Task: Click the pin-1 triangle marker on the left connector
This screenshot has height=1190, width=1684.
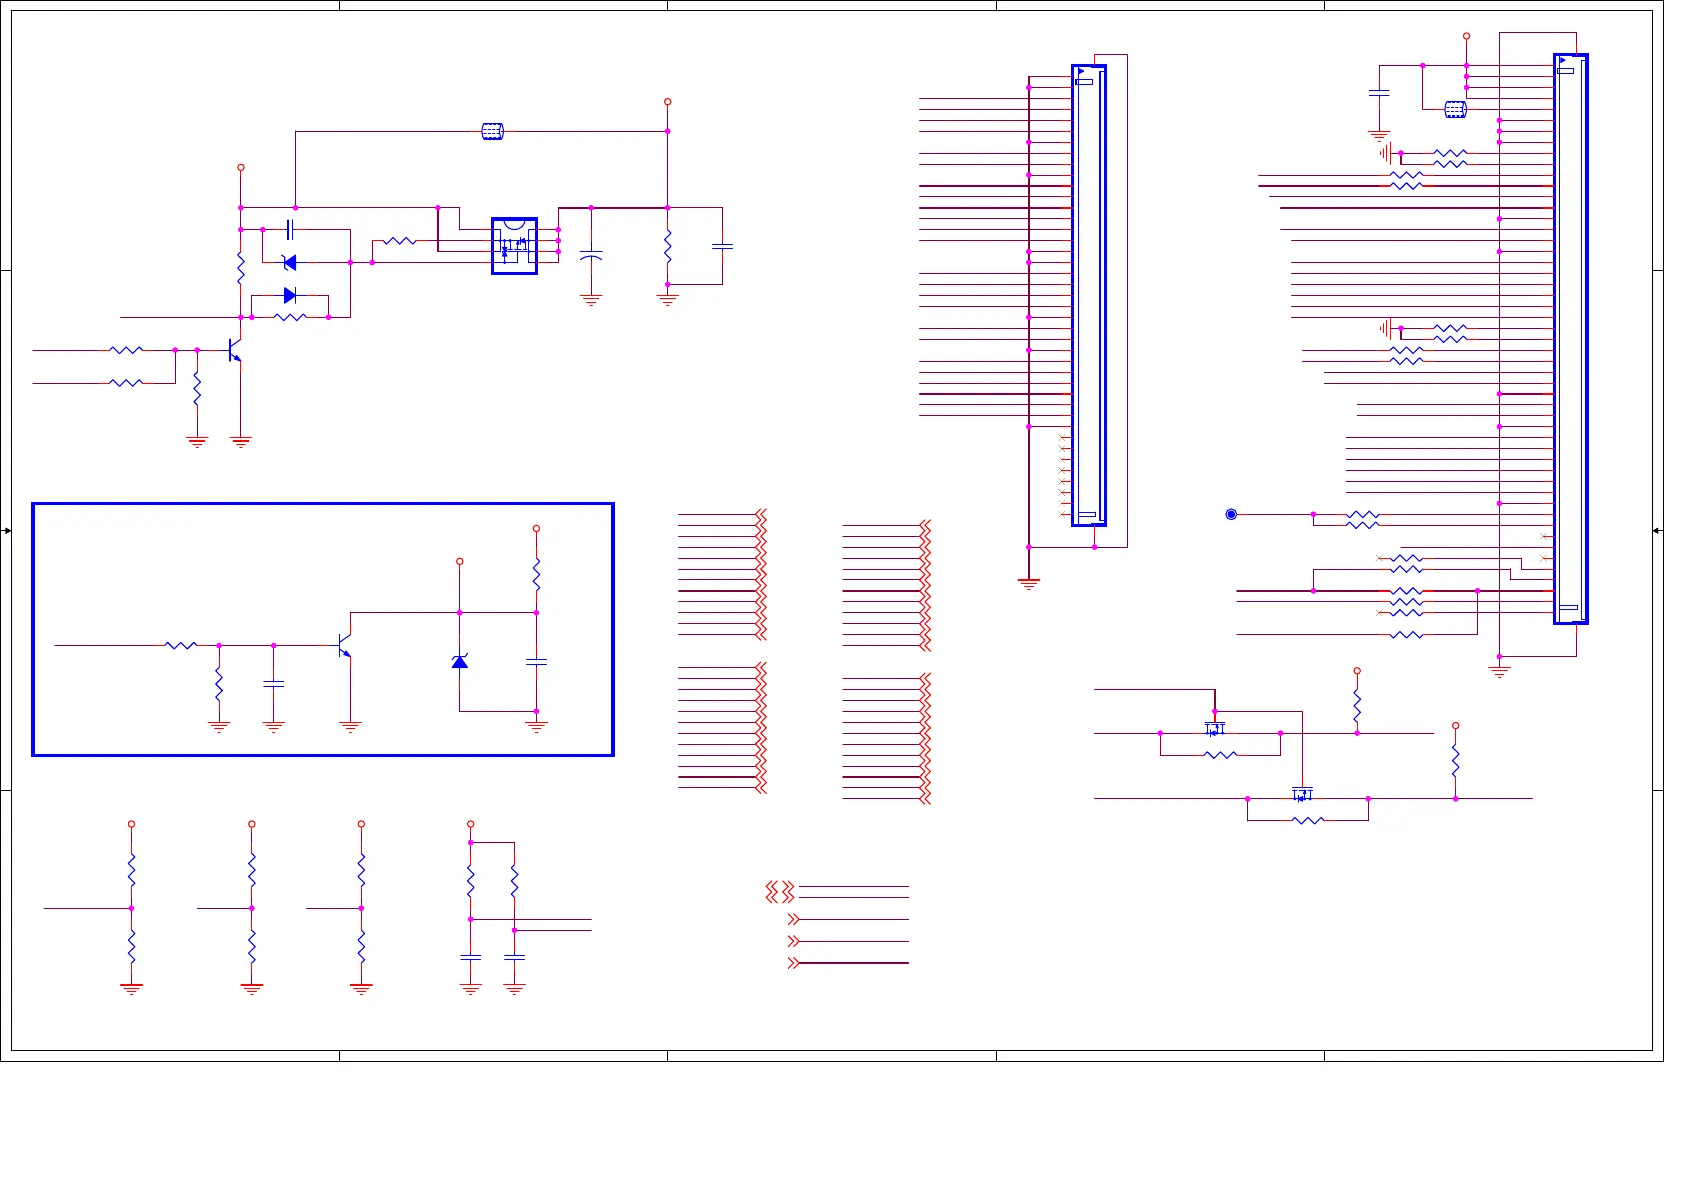Action: coord(1081,71)
